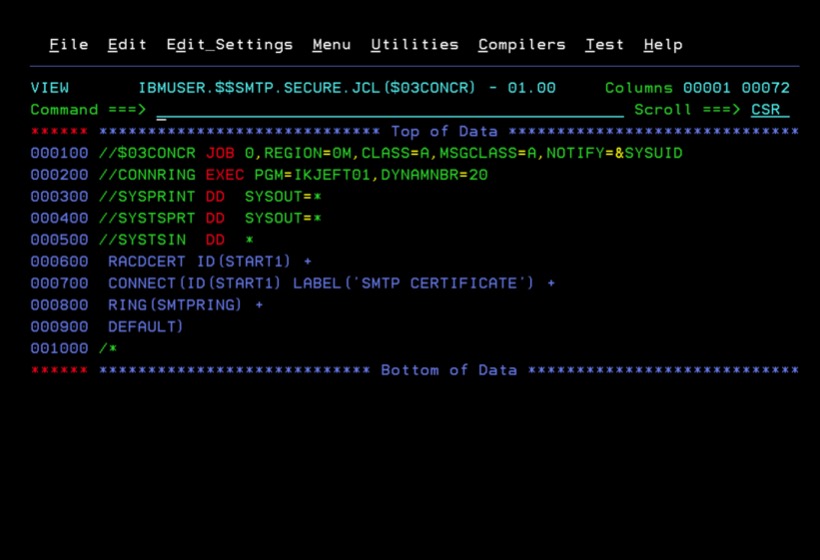Click line number 000300
The width and height of the screenshot is (820, 560).
(59, 197)
